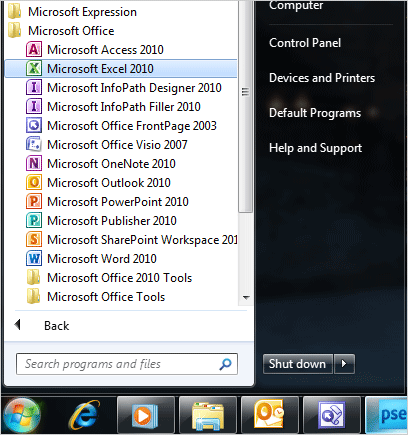408x435 pixels.
Task: Open Control Panel from the Start menu
Action: (305, 43)
